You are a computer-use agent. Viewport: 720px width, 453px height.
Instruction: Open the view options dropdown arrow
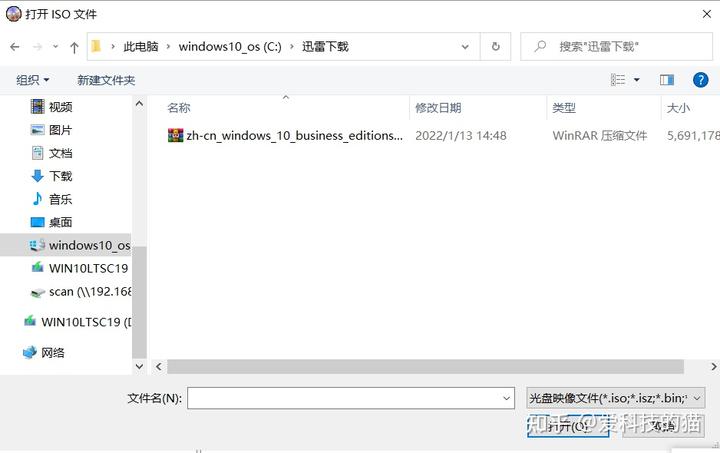pyautogui.click(x=637, y=80)
